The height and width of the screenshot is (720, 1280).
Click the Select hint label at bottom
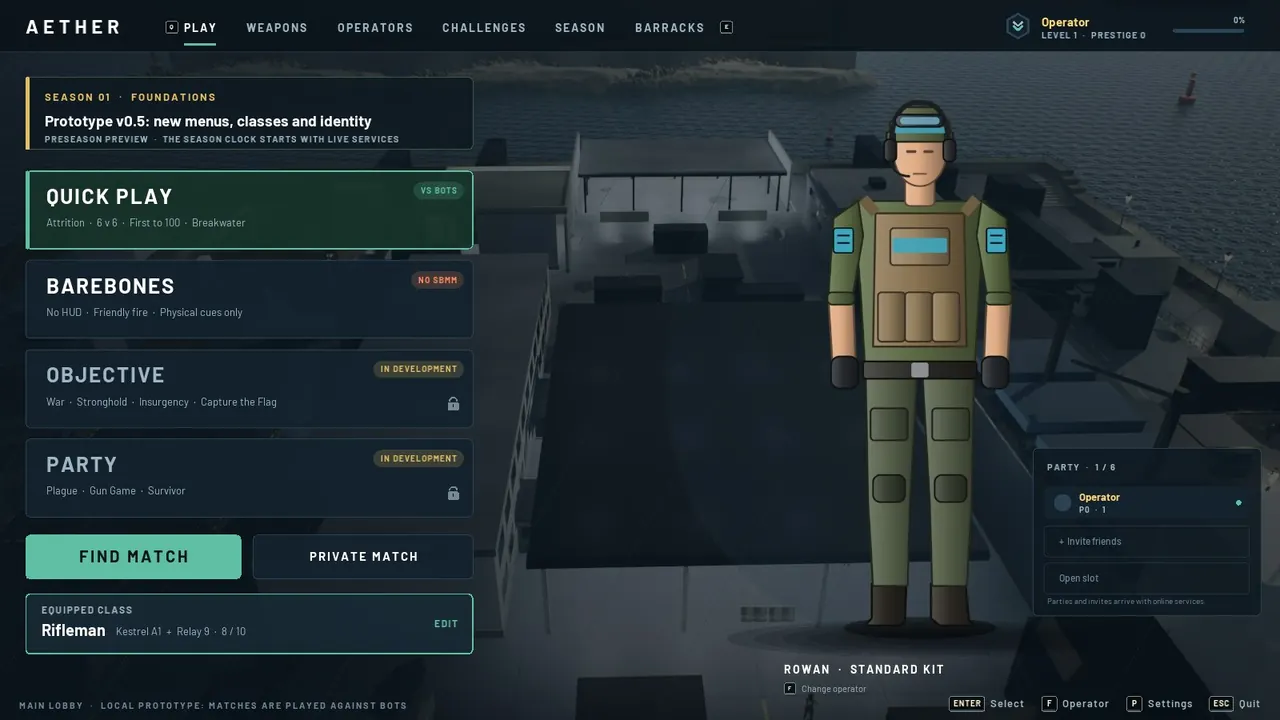click(x=1007, y=704)
